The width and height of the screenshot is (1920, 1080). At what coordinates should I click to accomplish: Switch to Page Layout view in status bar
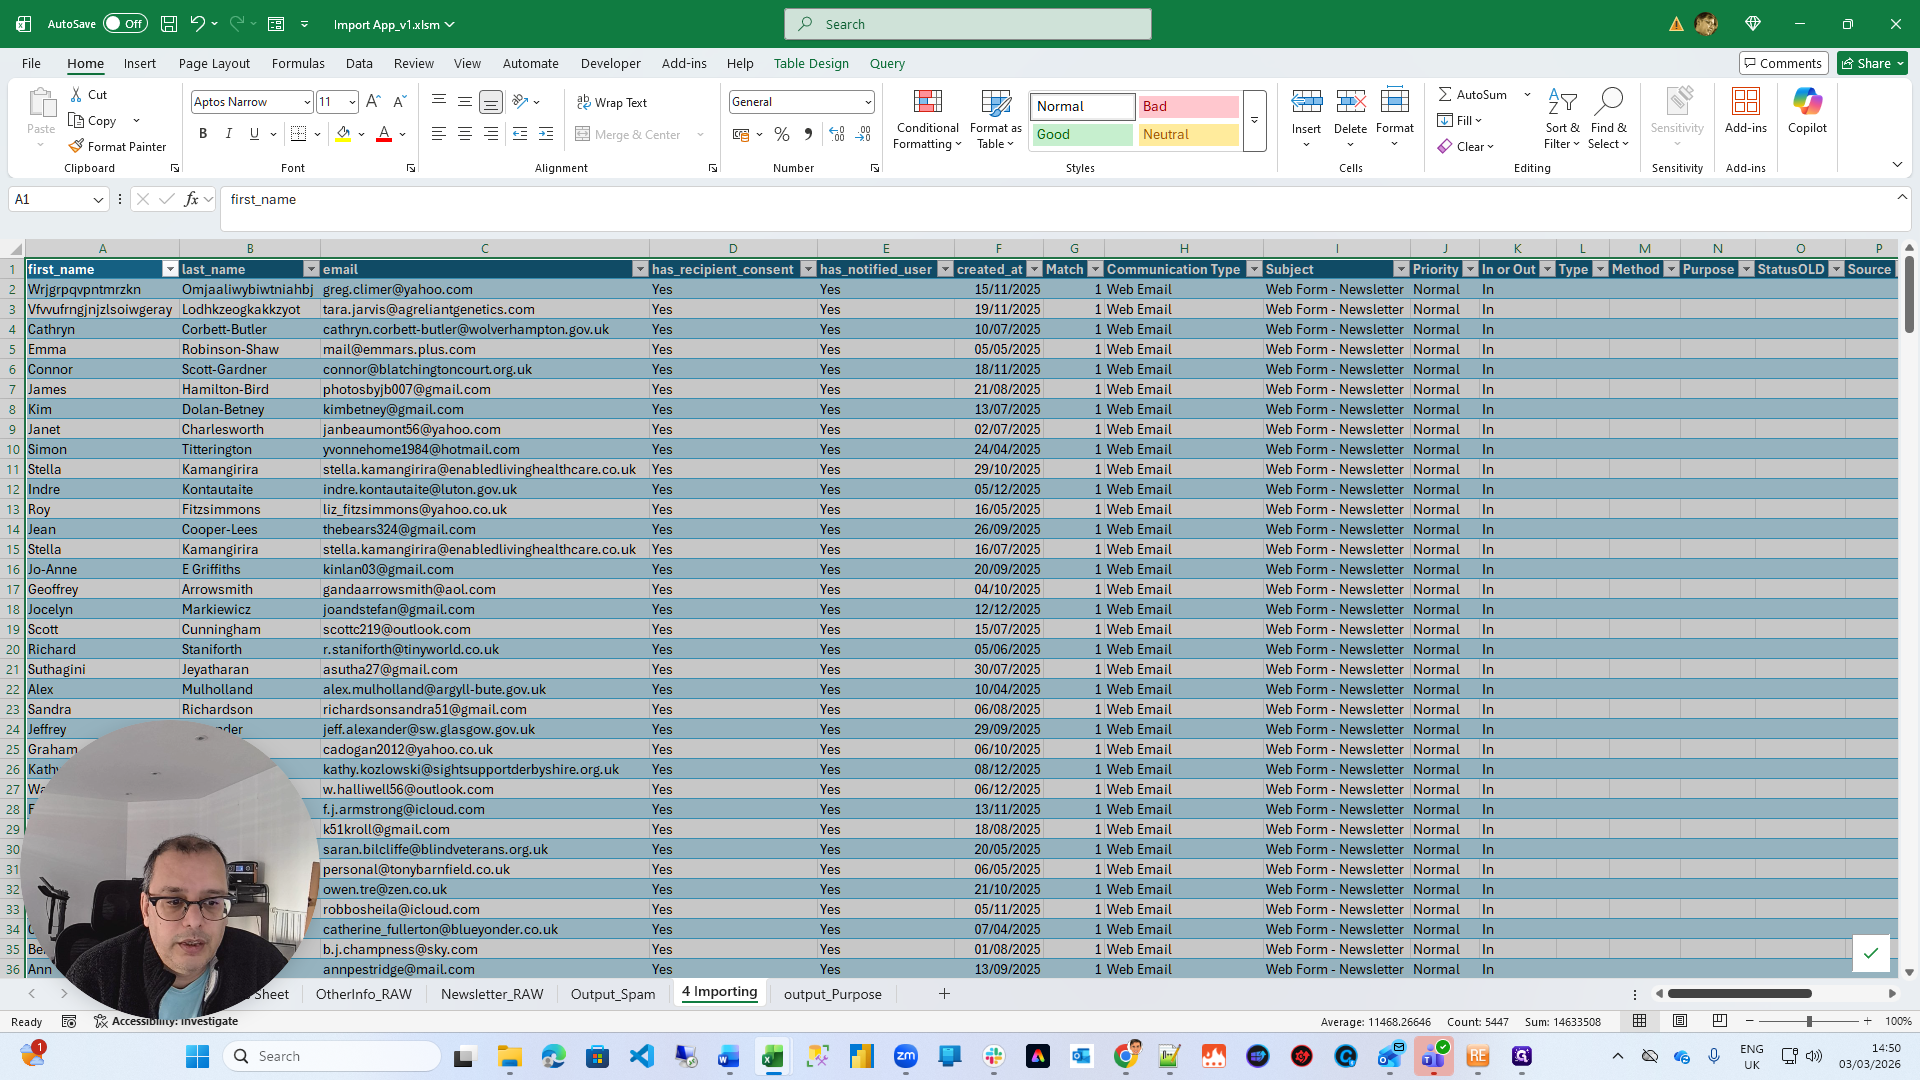point(1680,1021)
